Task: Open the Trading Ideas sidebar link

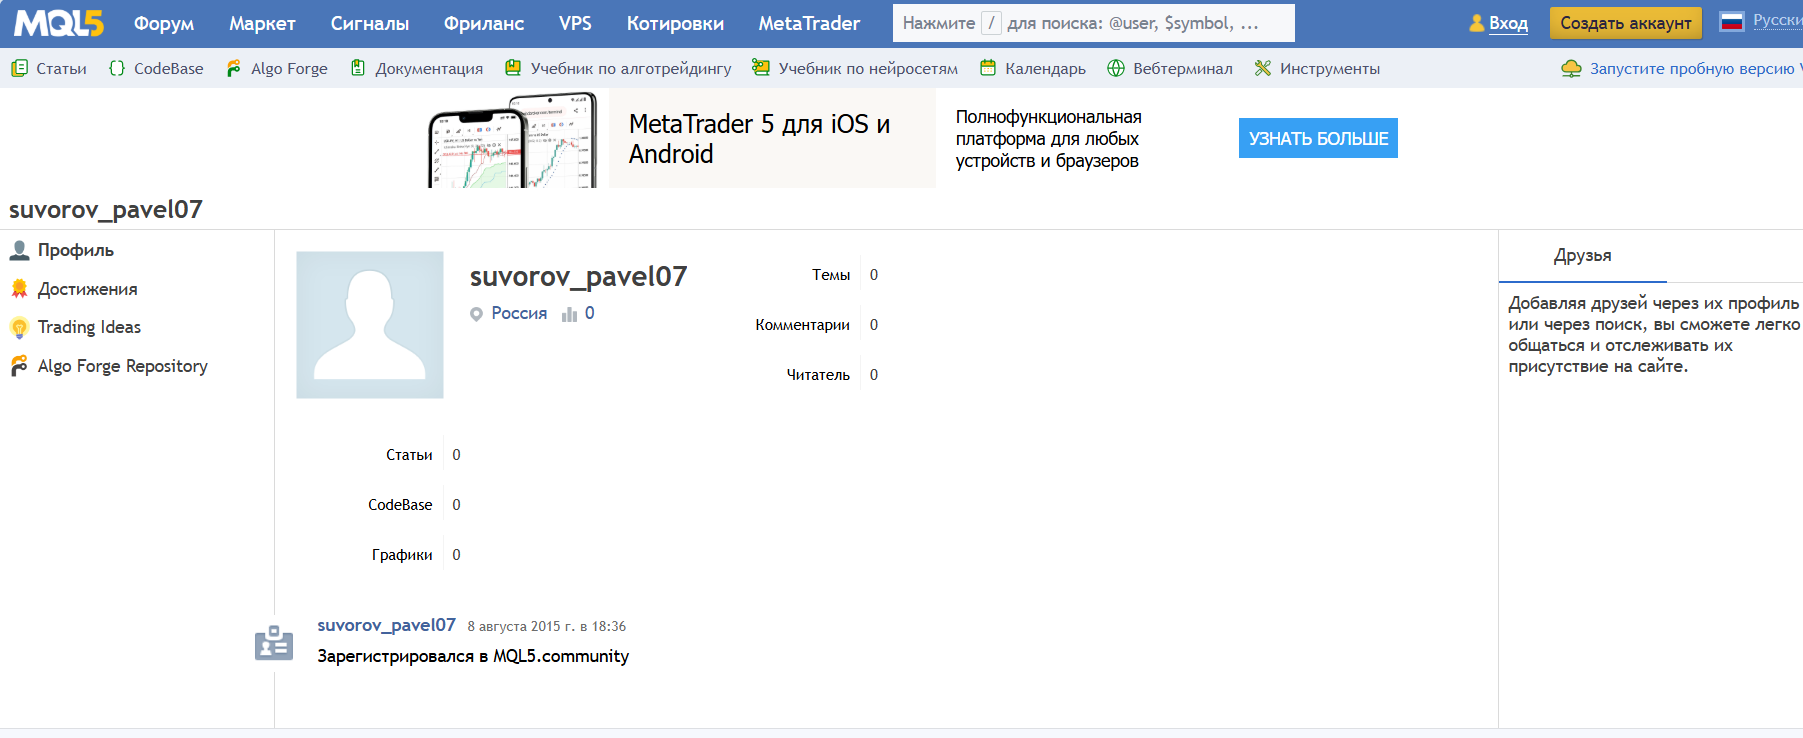Action: (89, 327)
